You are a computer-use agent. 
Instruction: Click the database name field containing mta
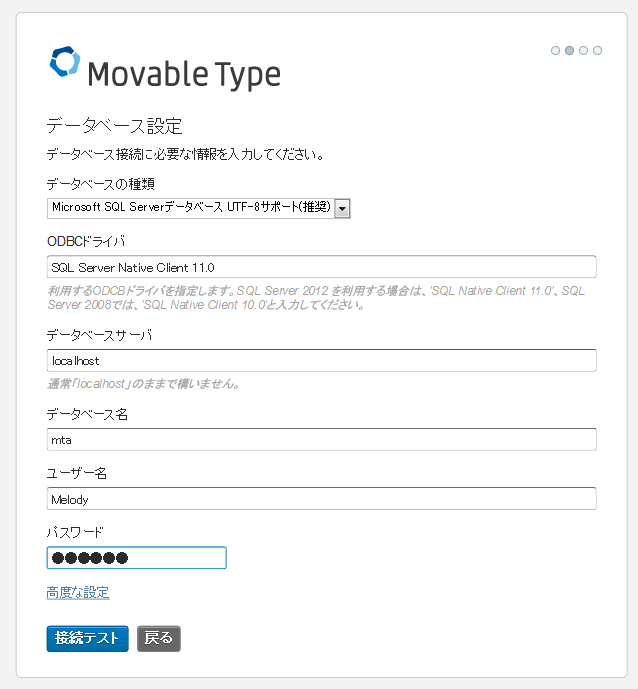322,439
